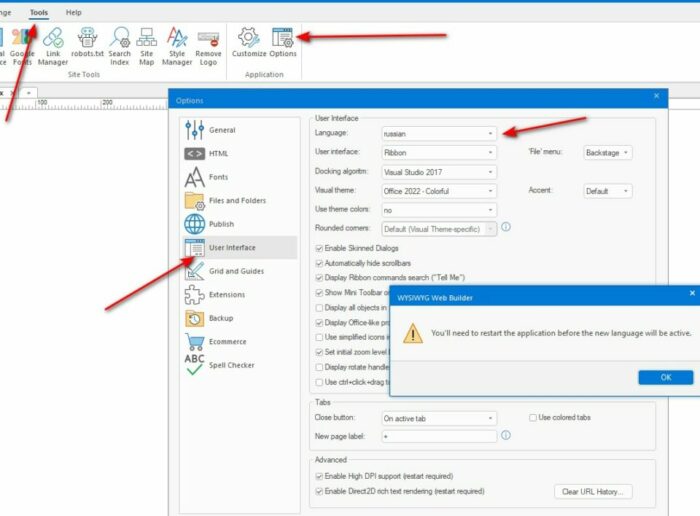Toggle Enable Skinned Dialogs checkbox

[319, 246]
